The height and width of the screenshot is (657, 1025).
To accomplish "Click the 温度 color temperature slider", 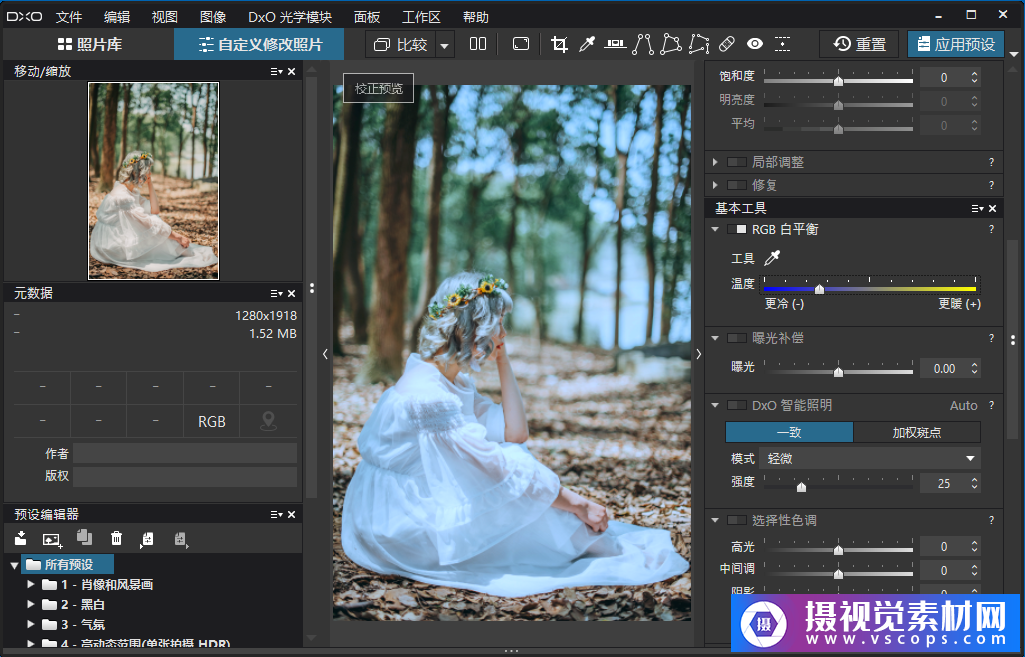I will point(870,288).
